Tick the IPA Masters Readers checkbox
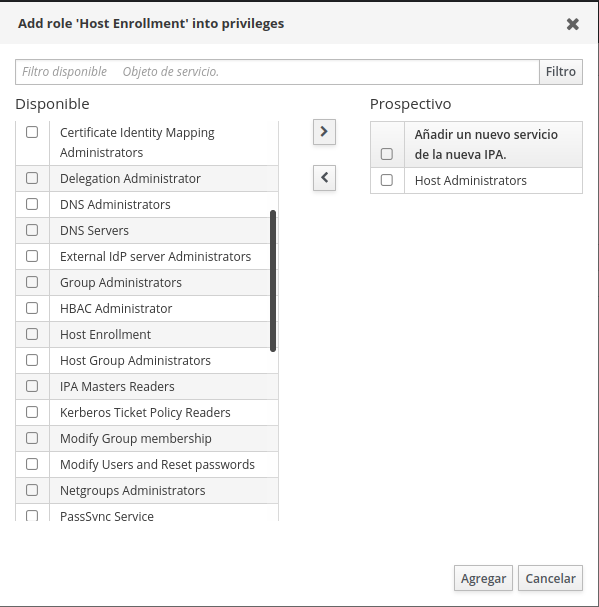Viewport: 599px width, 607px height. (32, 386)
